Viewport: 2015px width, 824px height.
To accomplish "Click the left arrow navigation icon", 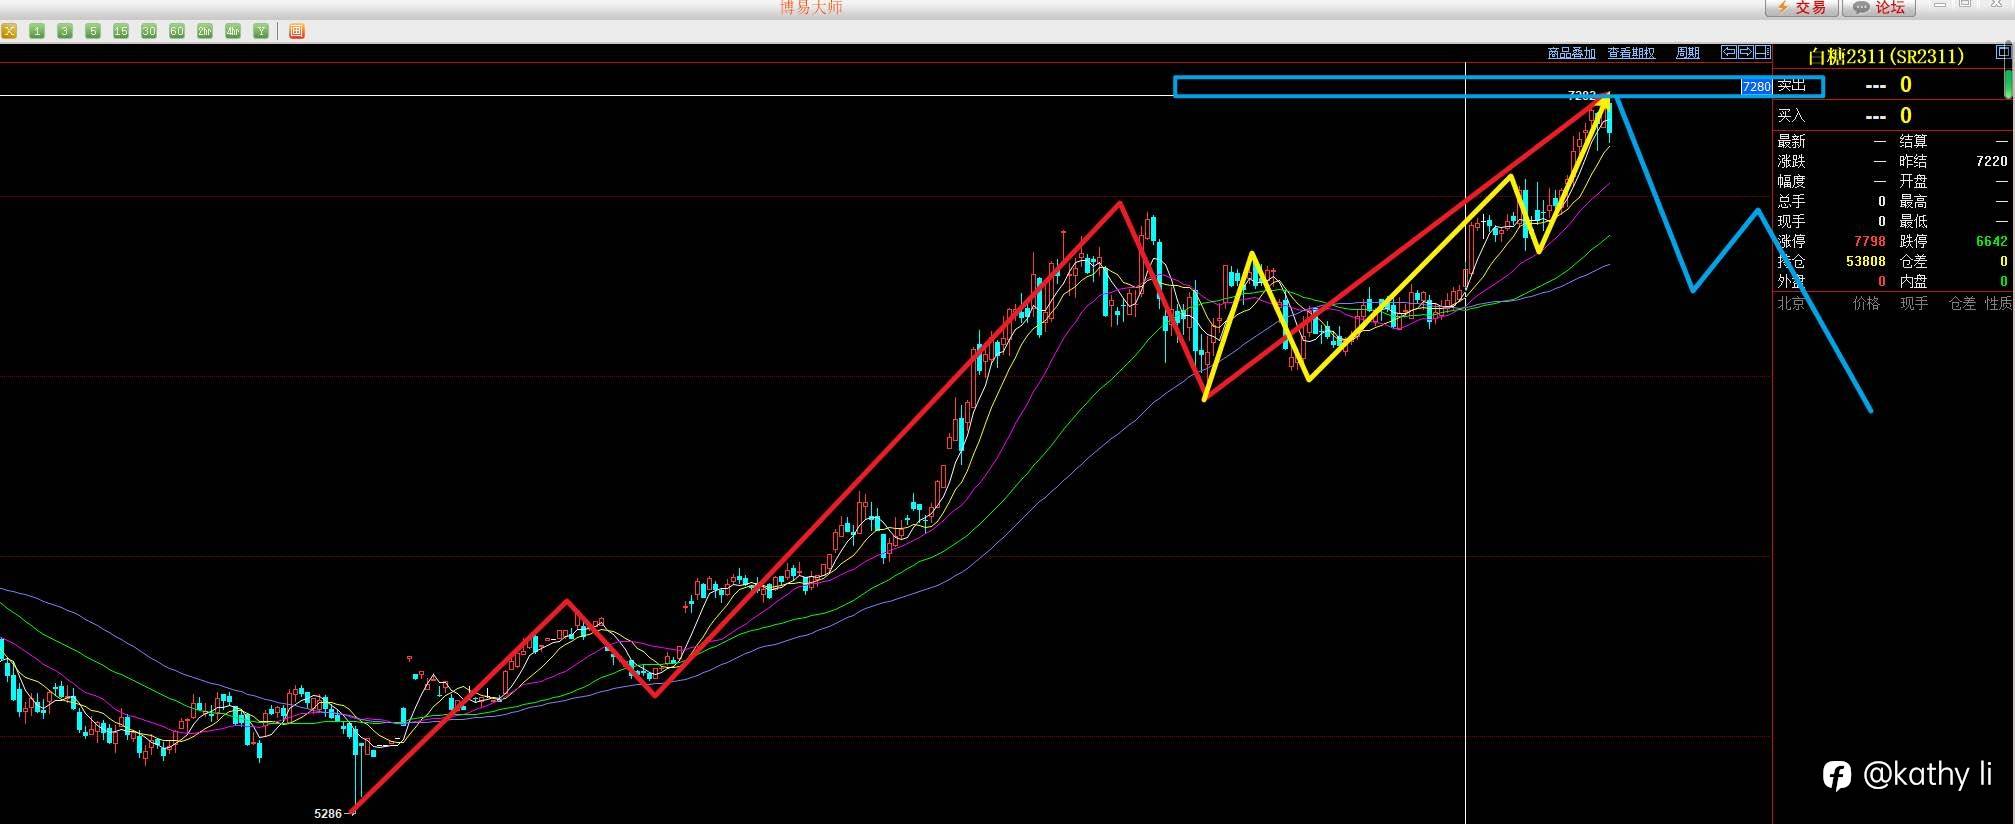I will coord(1728,52).
